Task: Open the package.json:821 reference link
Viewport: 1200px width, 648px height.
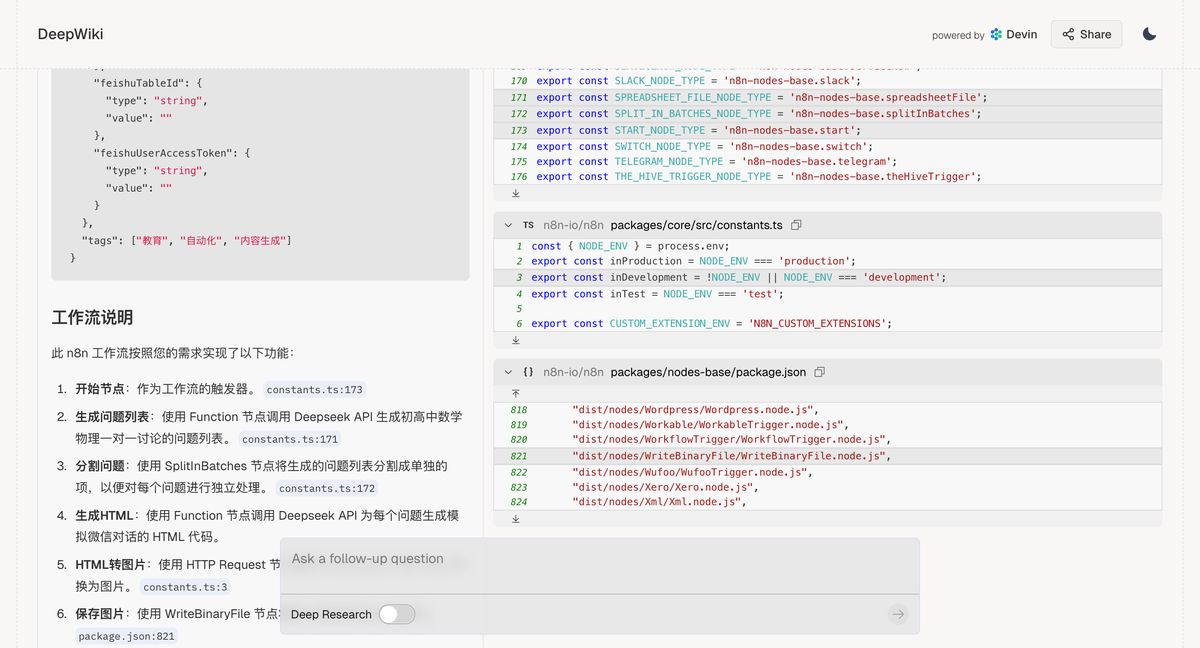Action: (126, 634)
